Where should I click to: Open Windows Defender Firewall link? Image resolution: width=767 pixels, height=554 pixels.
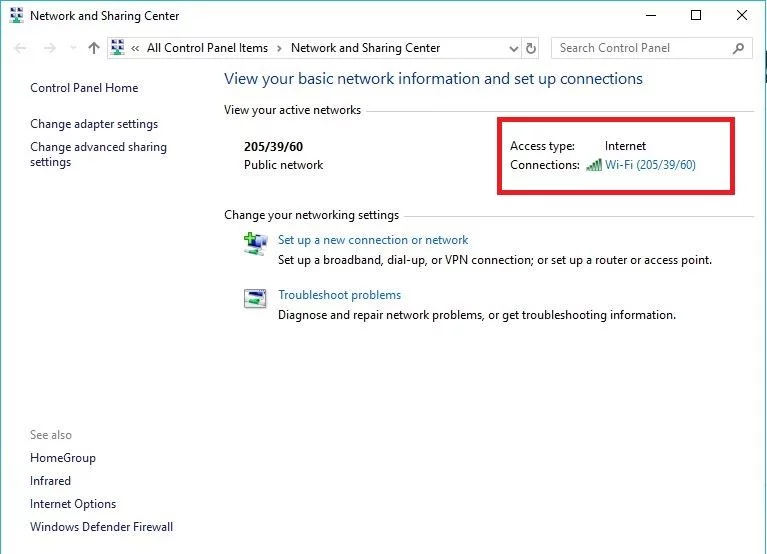tap(101, 527)
